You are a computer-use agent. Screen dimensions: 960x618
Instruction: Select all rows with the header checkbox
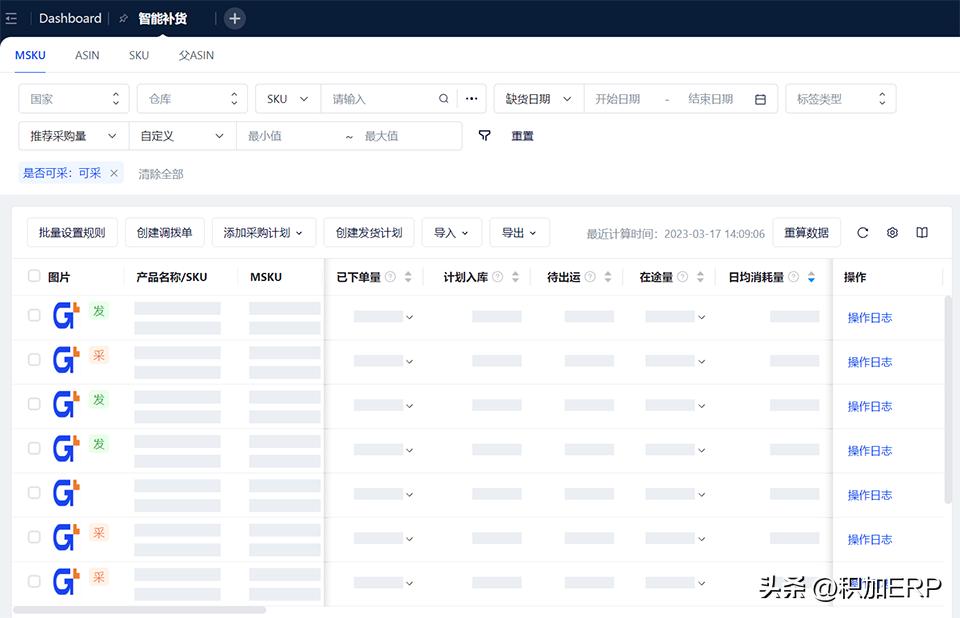tap(35, 277)
